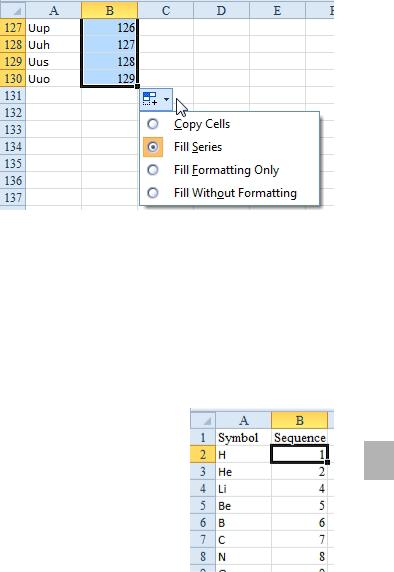Select row 128 header
This screenshot has width=394, height=572.
[13, 45]
